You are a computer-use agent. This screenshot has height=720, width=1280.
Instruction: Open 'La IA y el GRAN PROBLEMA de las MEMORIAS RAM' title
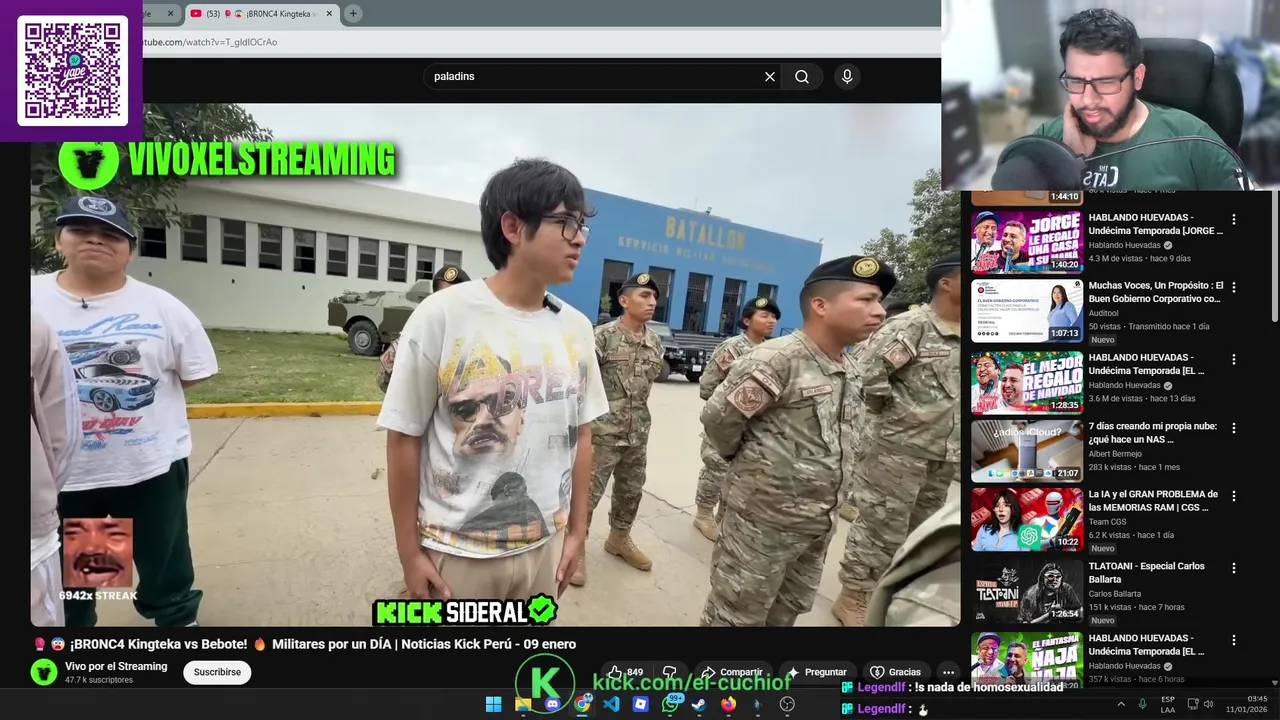(1153, 501)
